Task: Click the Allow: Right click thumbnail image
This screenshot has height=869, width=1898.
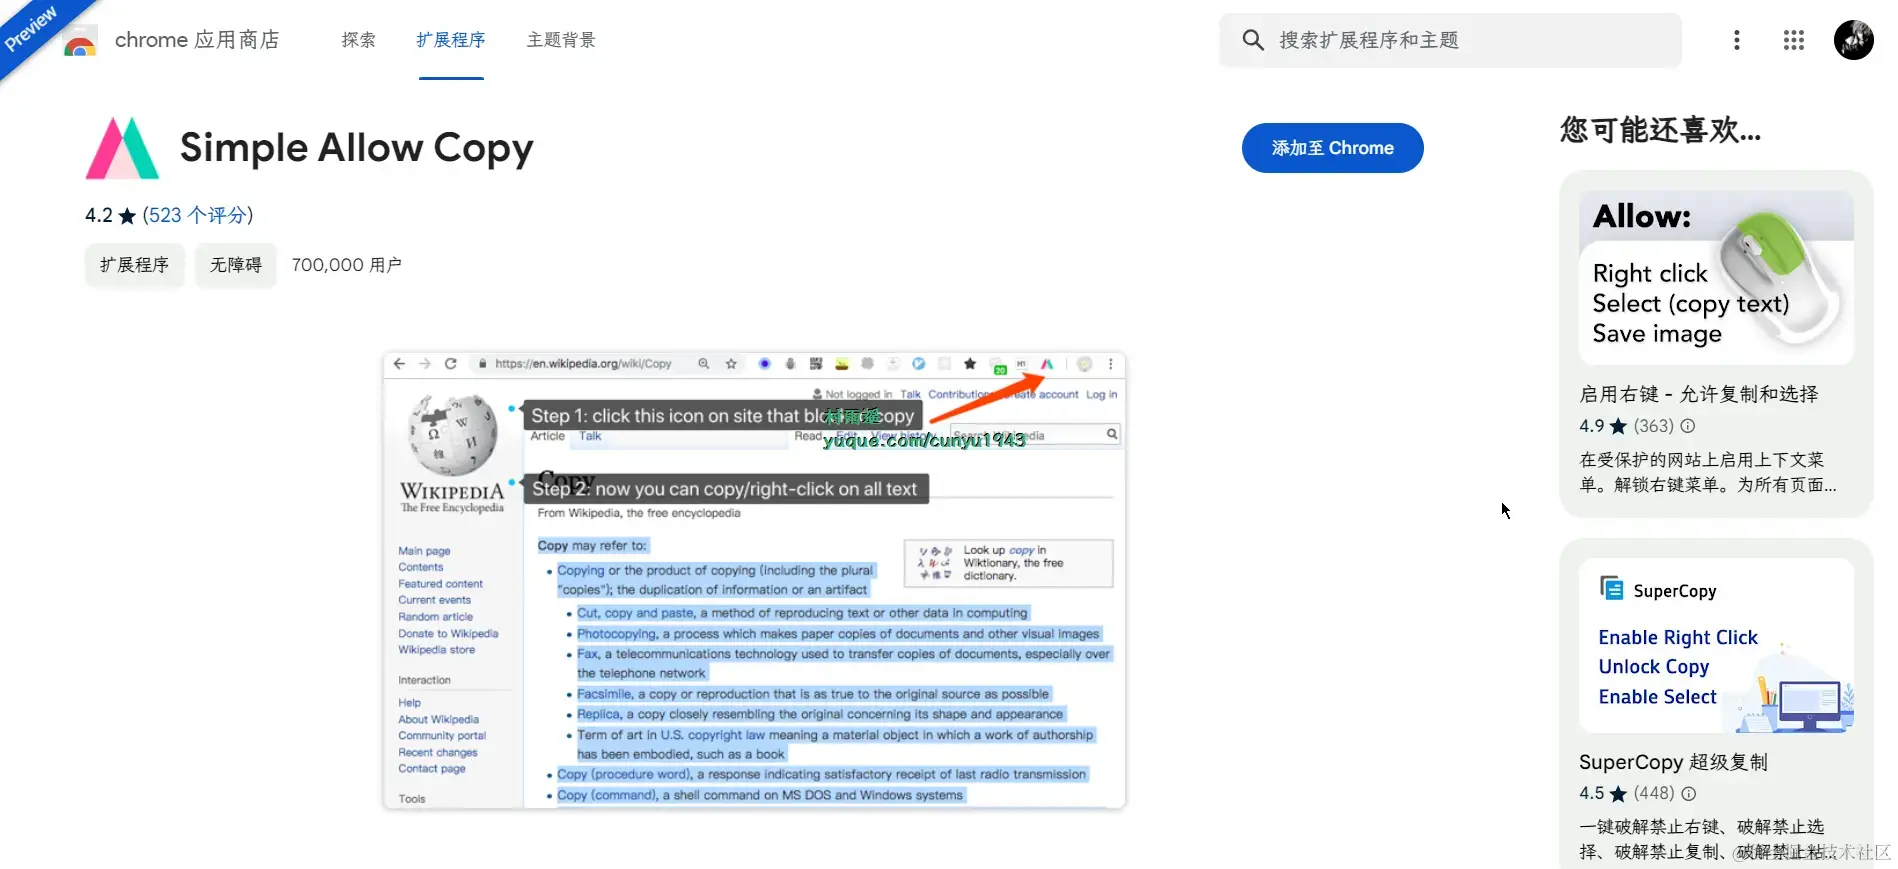Action: (x=1716, y=278)
